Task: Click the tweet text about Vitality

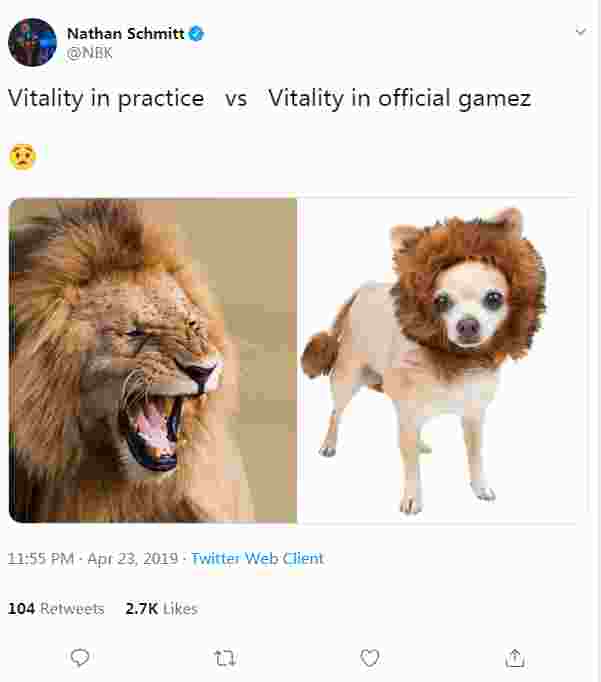Action: (269, 98)
